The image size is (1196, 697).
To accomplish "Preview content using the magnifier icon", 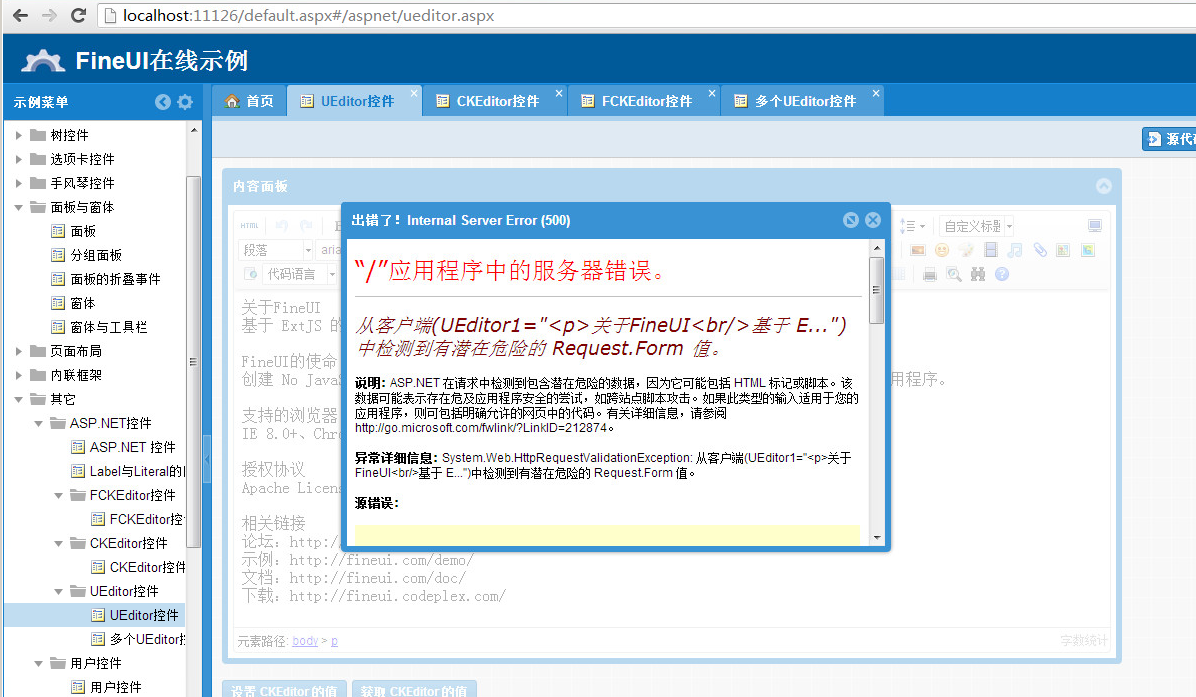I will [x=953, y=275].
